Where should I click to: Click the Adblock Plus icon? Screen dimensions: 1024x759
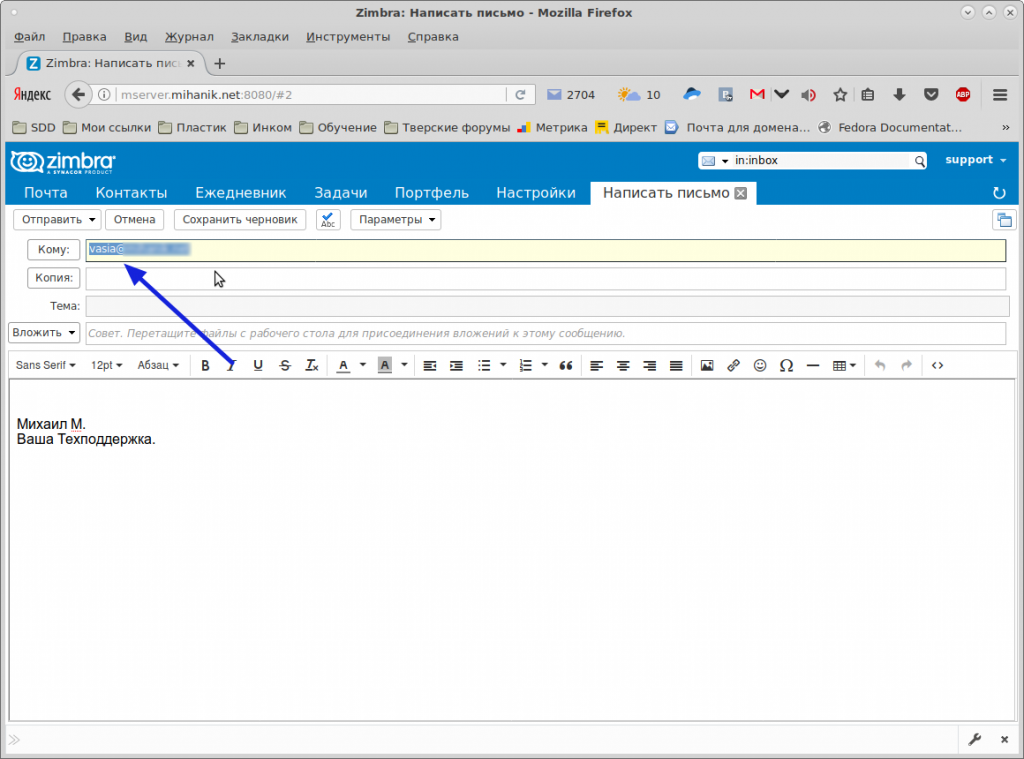pyautogui.click(x=963, y=95)
